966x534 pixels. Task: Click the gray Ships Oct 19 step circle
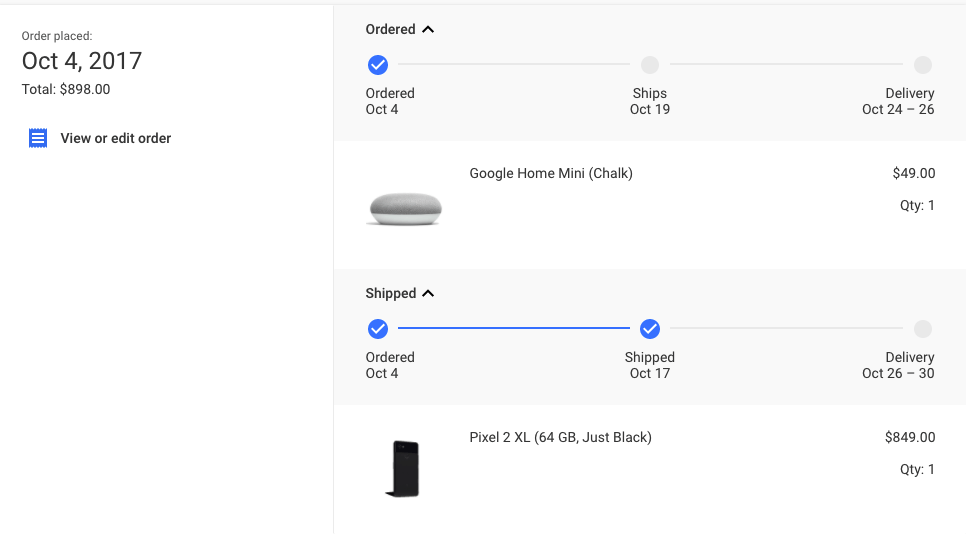(x=650, y=65)
